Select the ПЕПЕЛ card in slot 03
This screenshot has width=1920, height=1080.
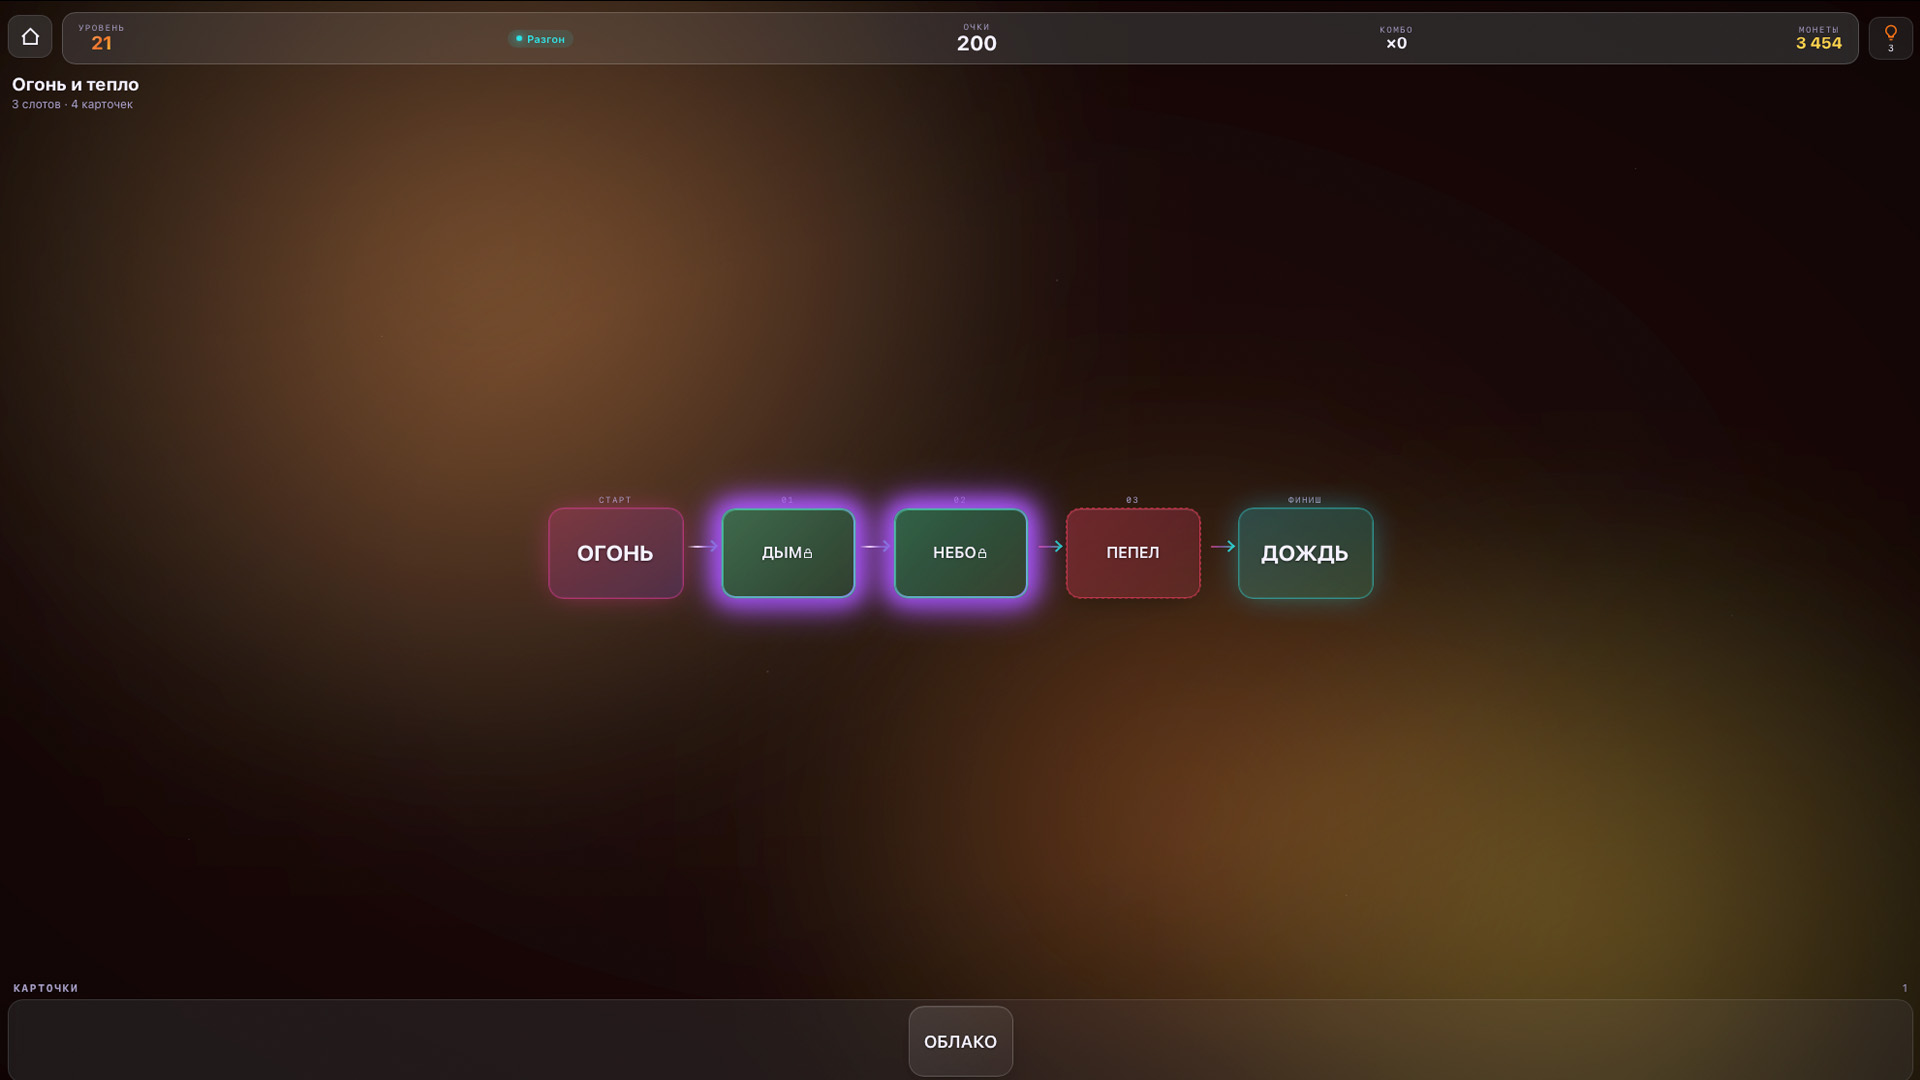[x=1133, y=553]
